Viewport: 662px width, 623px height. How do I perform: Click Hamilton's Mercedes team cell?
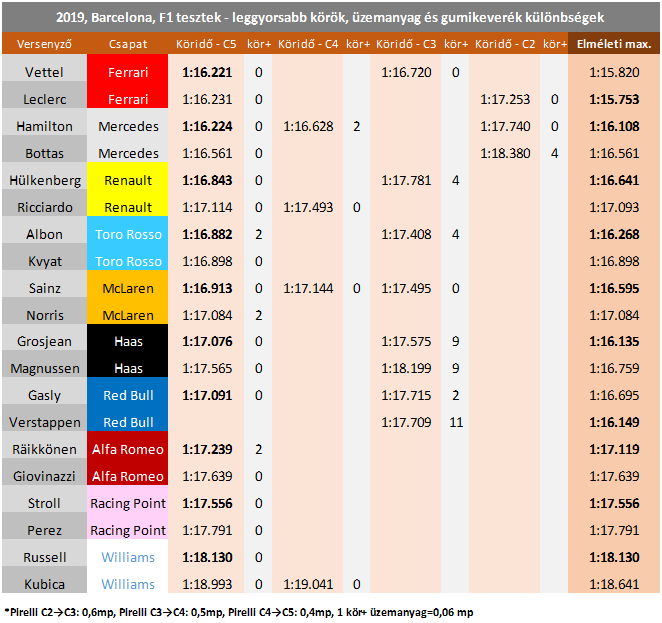pyautogui.click(x=128, y=122)
